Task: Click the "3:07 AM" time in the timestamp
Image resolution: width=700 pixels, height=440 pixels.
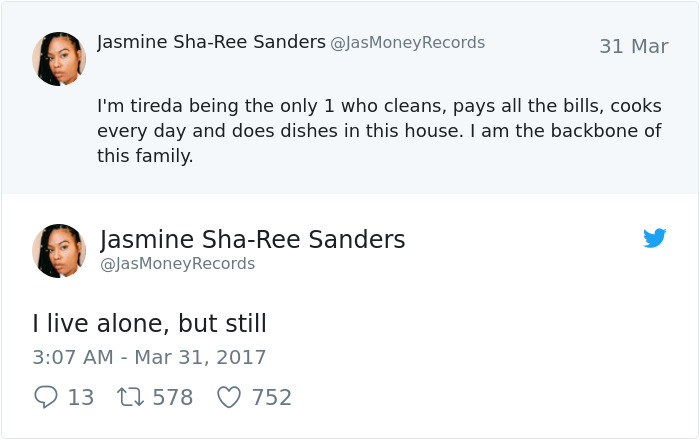Action: pos(68,357)
